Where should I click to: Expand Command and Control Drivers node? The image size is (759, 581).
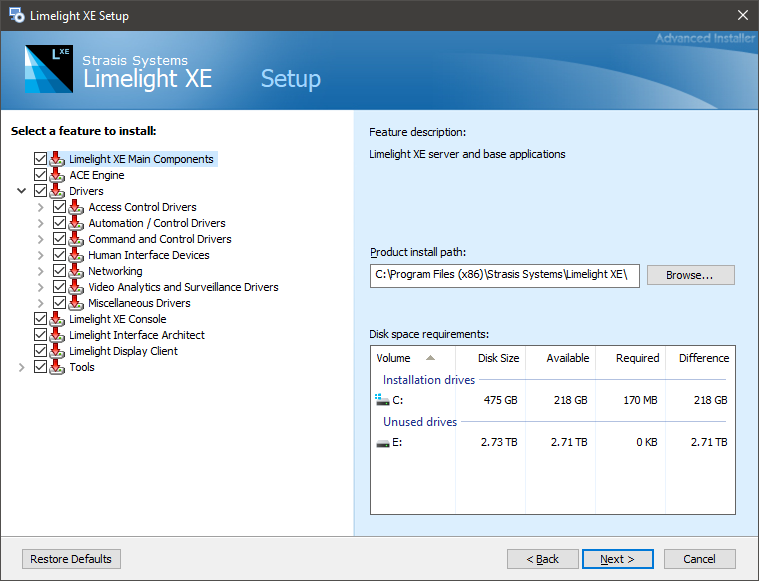point(41,239)
